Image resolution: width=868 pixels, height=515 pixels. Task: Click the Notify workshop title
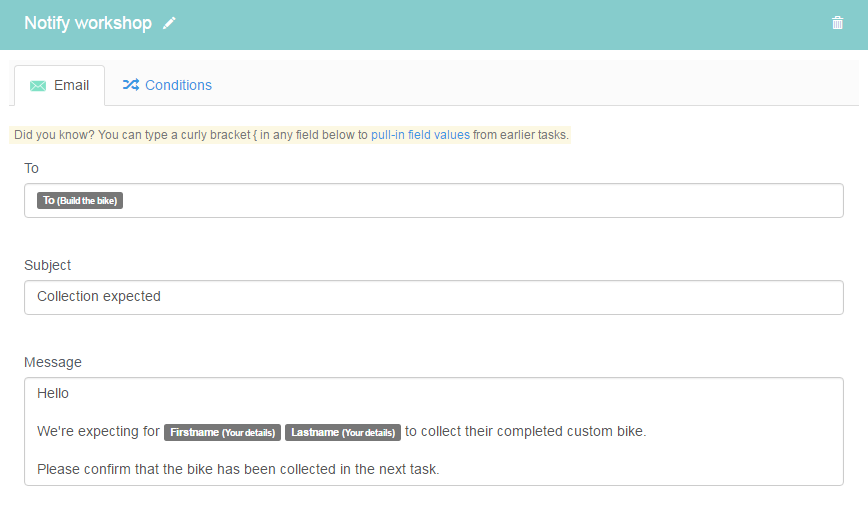coord(88,23)
